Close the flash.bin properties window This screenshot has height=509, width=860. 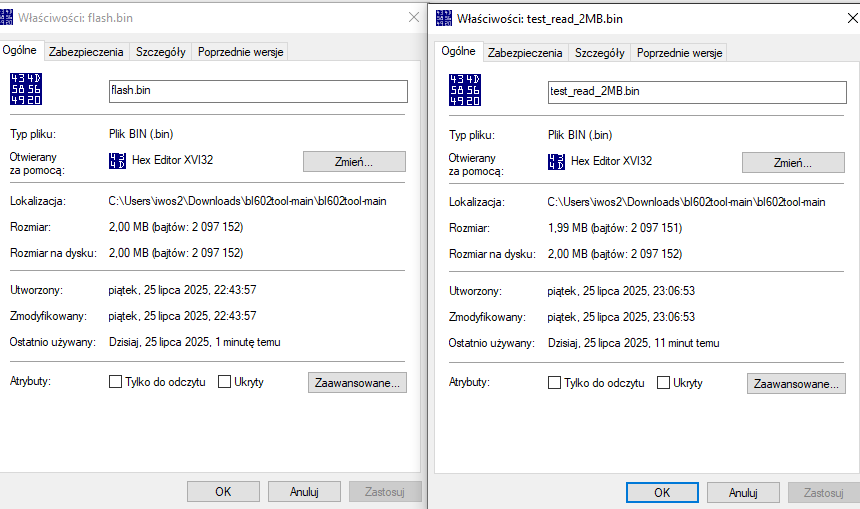(x=414, y=18)
